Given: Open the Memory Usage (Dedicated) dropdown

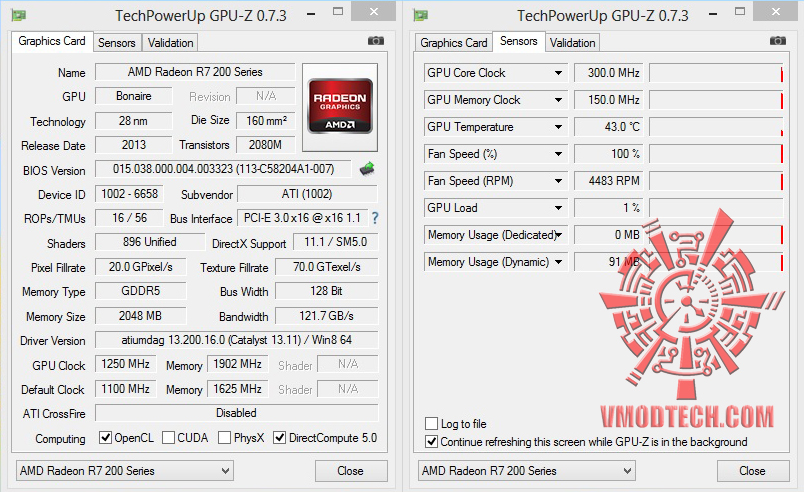Looking at the screenshot, I should pos(558,235).
